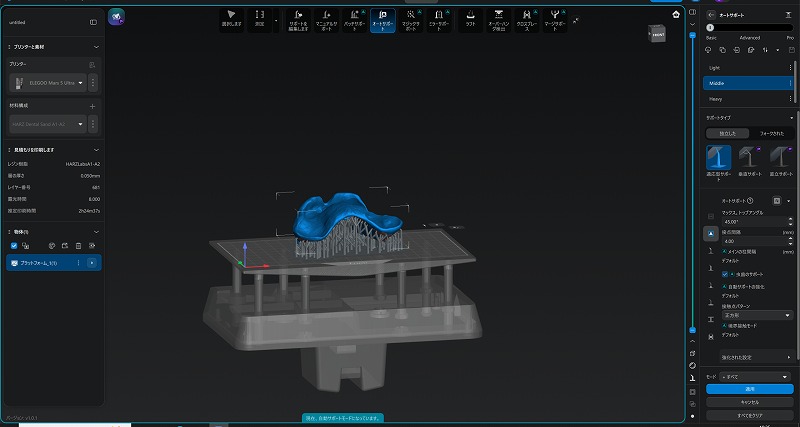Open the マジックサポート tool
Viewport: 800px width, 427px height.
coord(411,20)
